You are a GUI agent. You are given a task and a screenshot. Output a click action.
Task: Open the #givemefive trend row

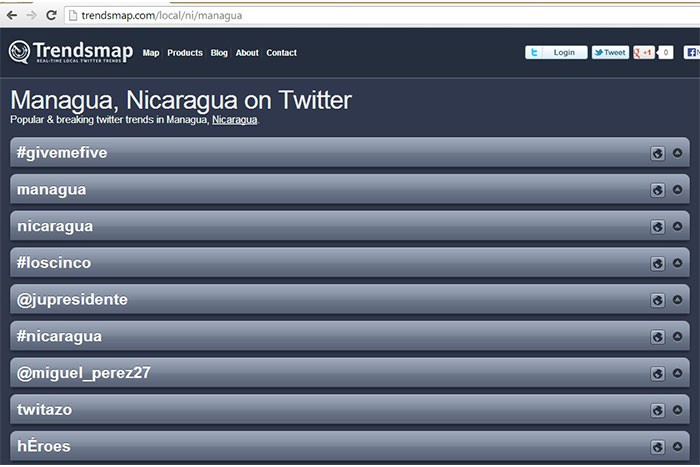pyautogui.click(x=350, y=153)
